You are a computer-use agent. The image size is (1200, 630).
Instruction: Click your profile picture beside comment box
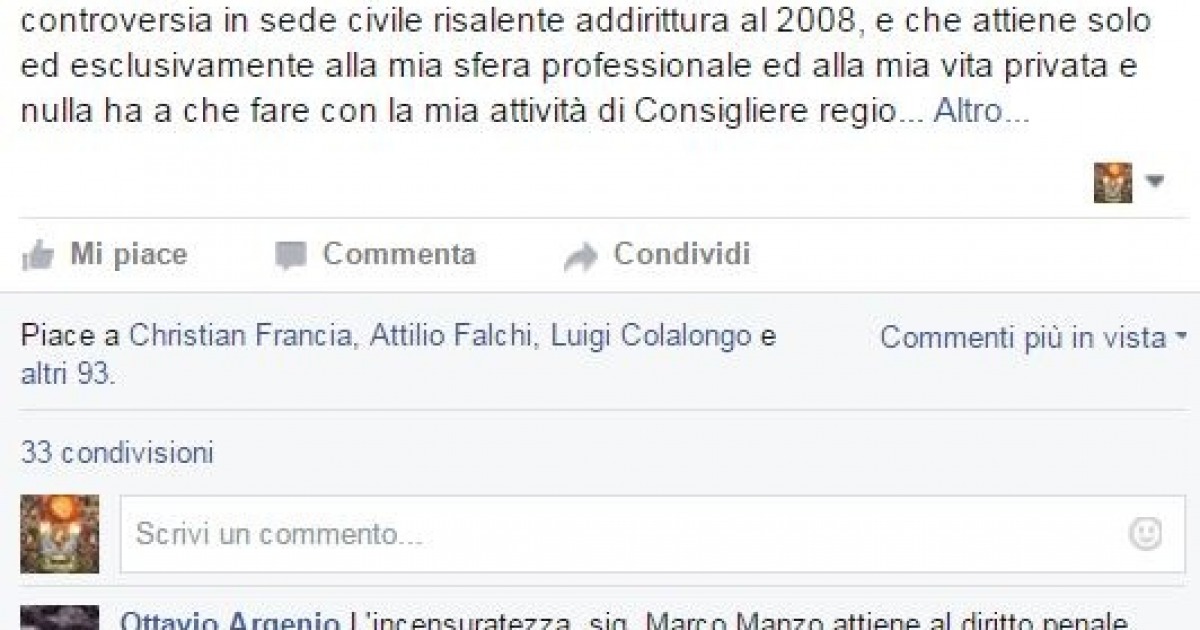[x=60, y=534]
